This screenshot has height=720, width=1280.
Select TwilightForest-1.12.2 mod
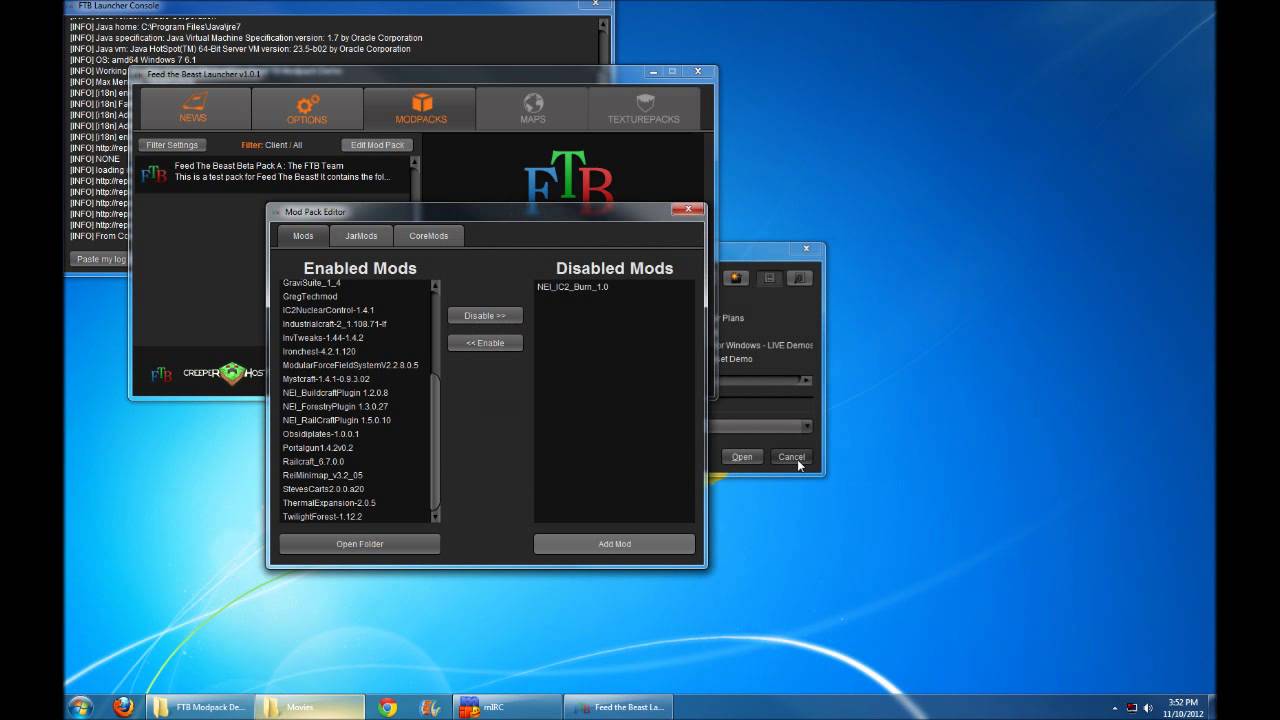point(322,517)
